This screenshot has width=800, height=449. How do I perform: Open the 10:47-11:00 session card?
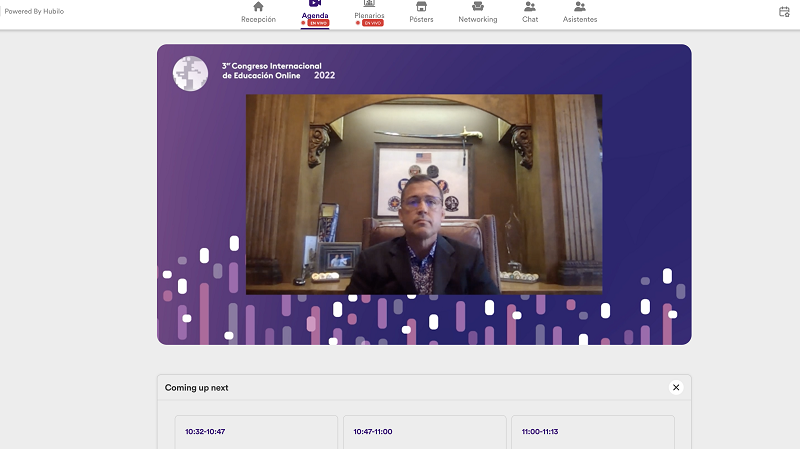click(424, 432)
